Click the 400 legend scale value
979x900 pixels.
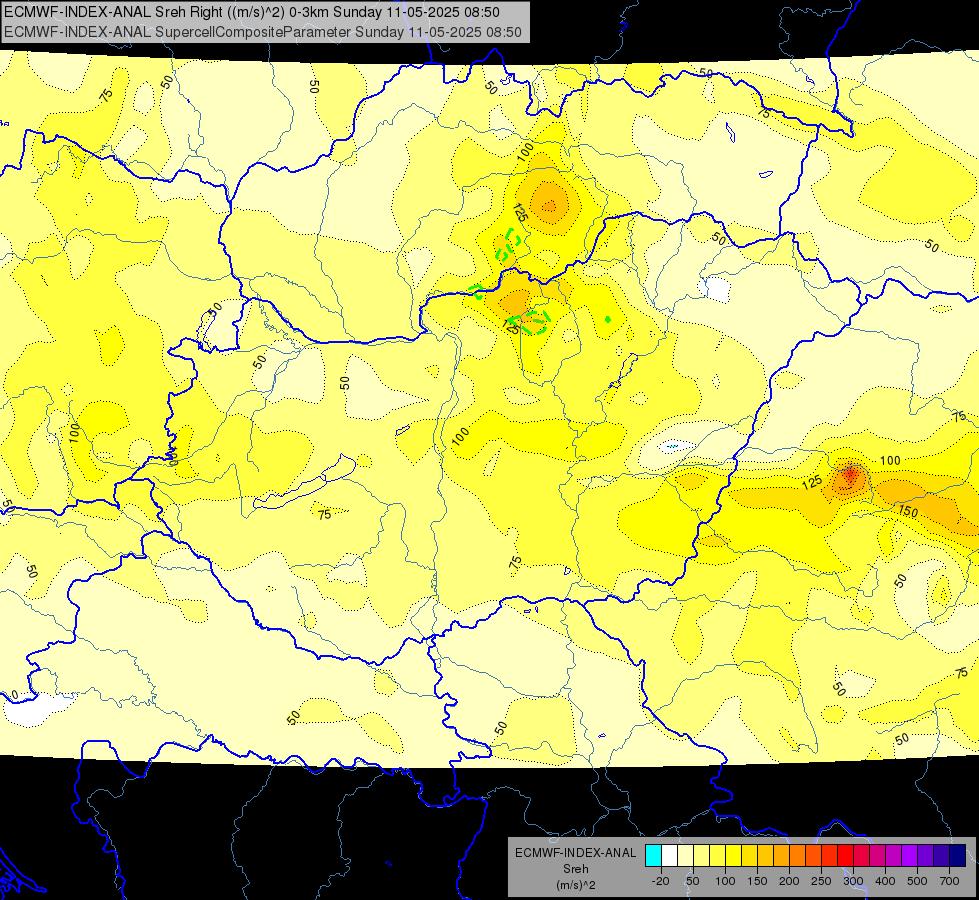[x=885, y=881]
